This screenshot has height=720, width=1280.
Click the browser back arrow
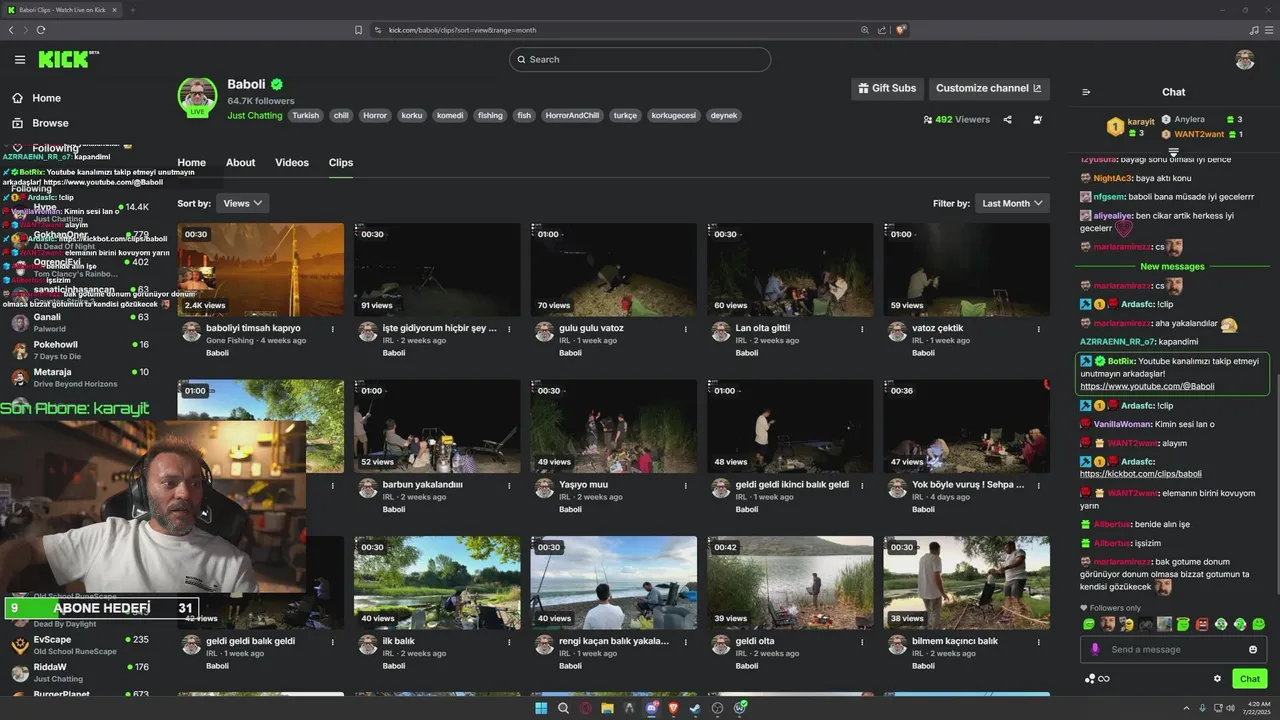pyautogui.click(x=11, y=30)
